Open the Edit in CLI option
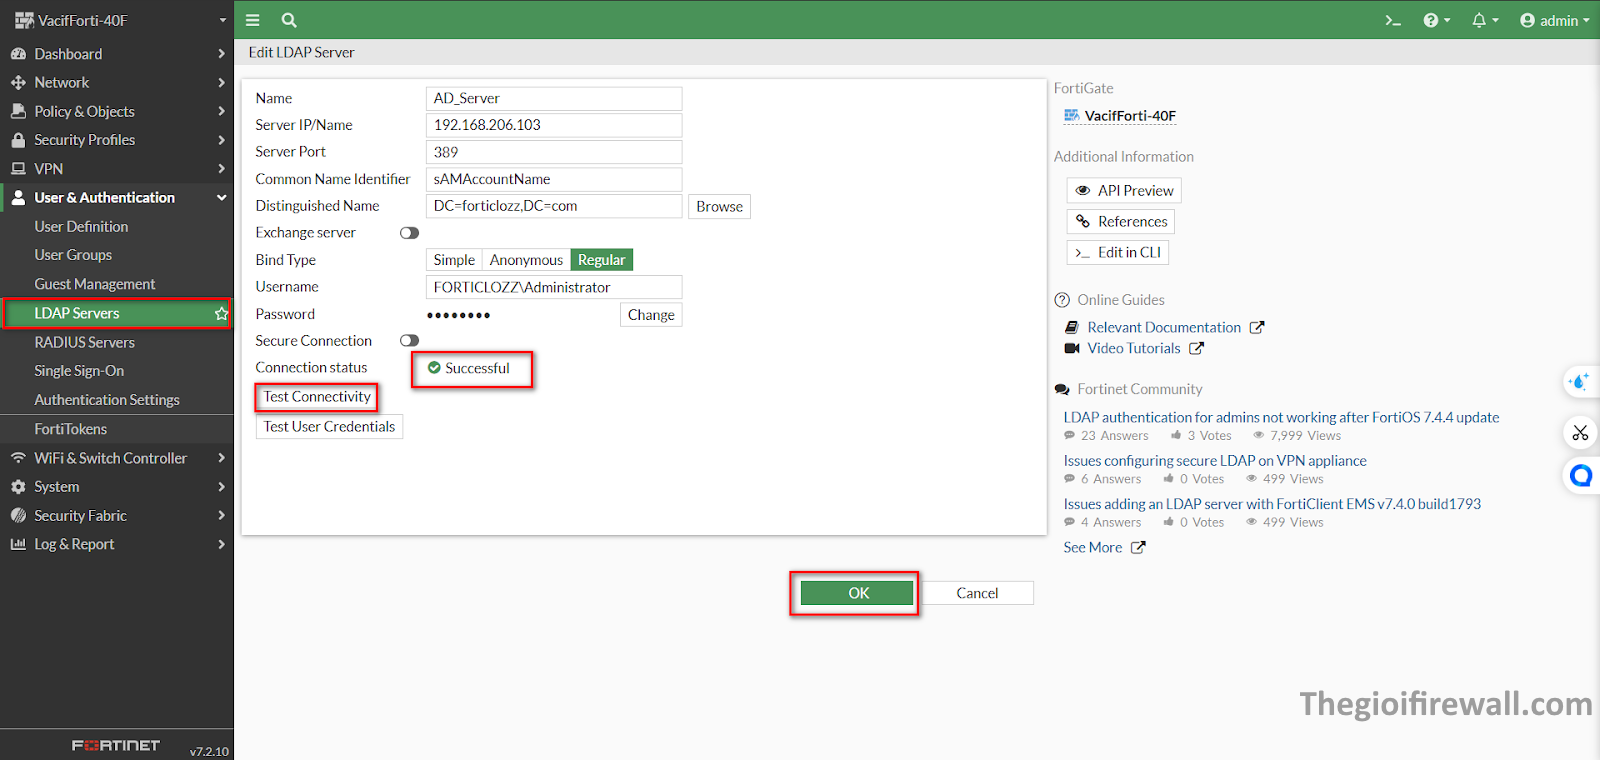The width and height of the screenshot is (1600, 760). click(1118, 253)
